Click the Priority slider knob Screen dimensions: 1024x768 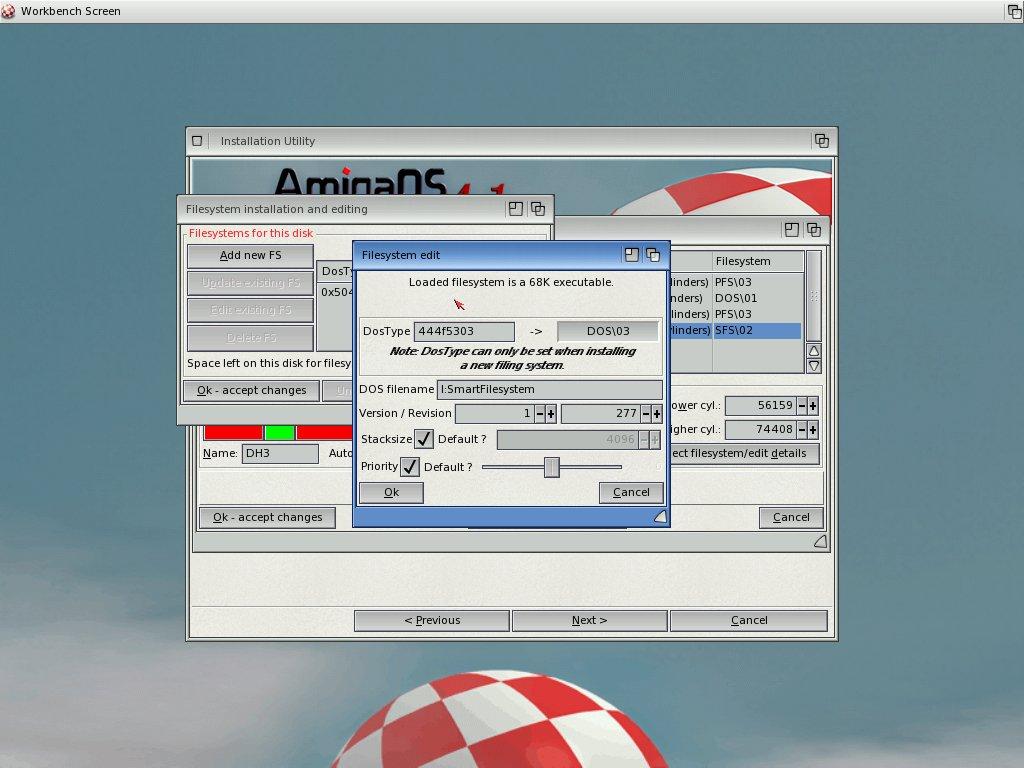[x=552, y=467]
